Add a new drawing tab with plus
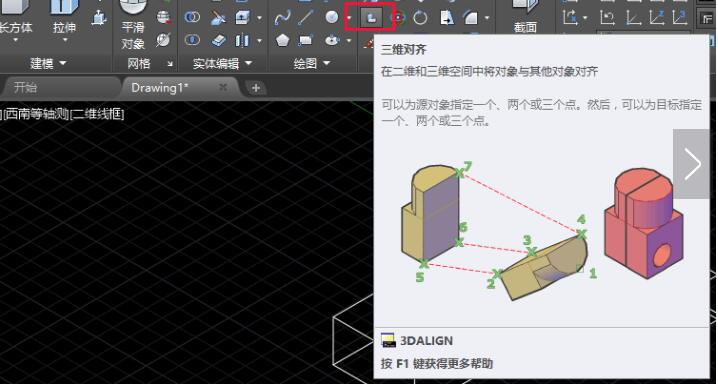This screenshot has width=718, height=384. (256, 88)
